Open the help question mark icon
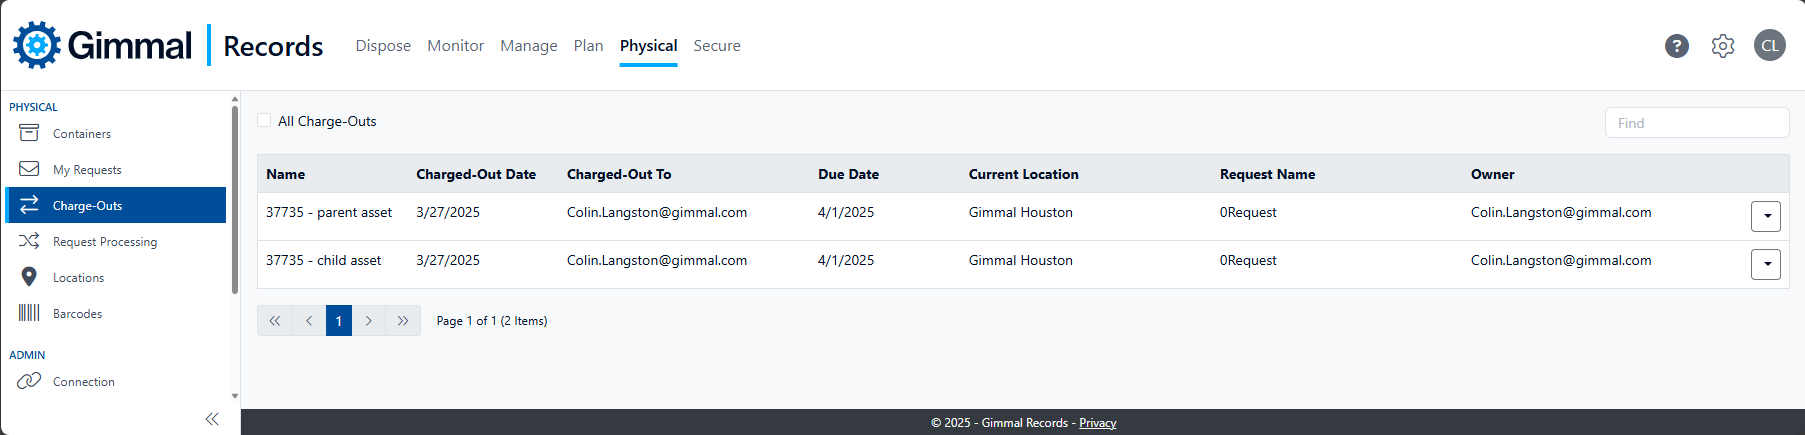 click(1677, 46)
